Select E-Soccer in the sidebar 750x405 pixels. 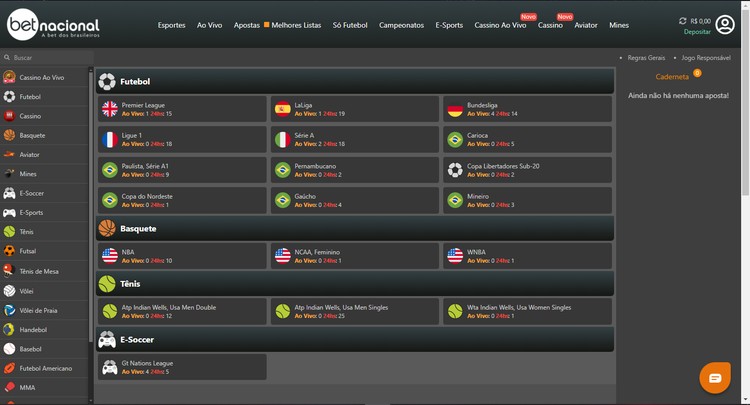tap(44, 193)
